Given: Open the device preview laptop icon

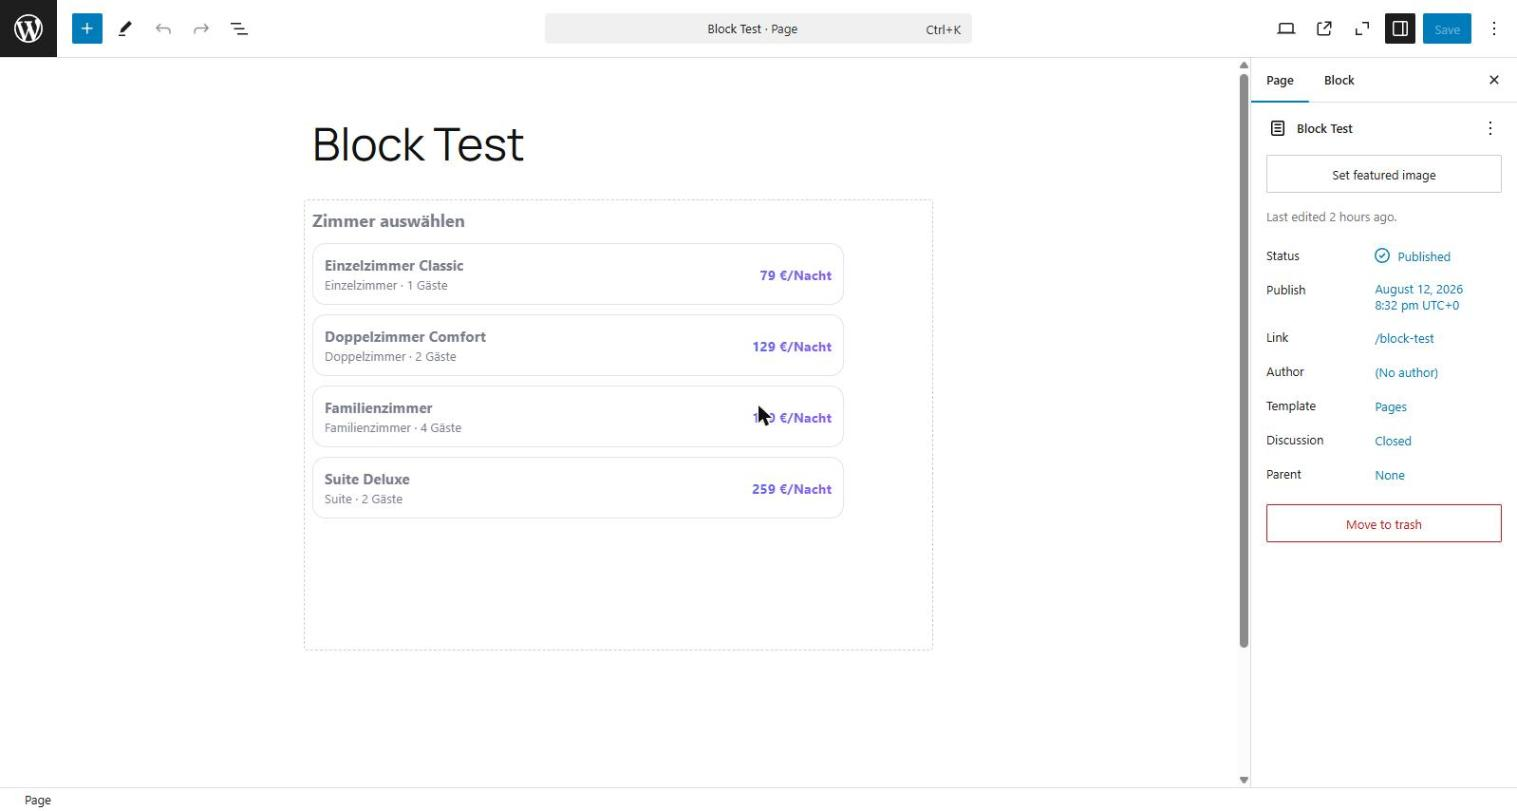Looking at the screenshot, I should (x=1286, y=29).
